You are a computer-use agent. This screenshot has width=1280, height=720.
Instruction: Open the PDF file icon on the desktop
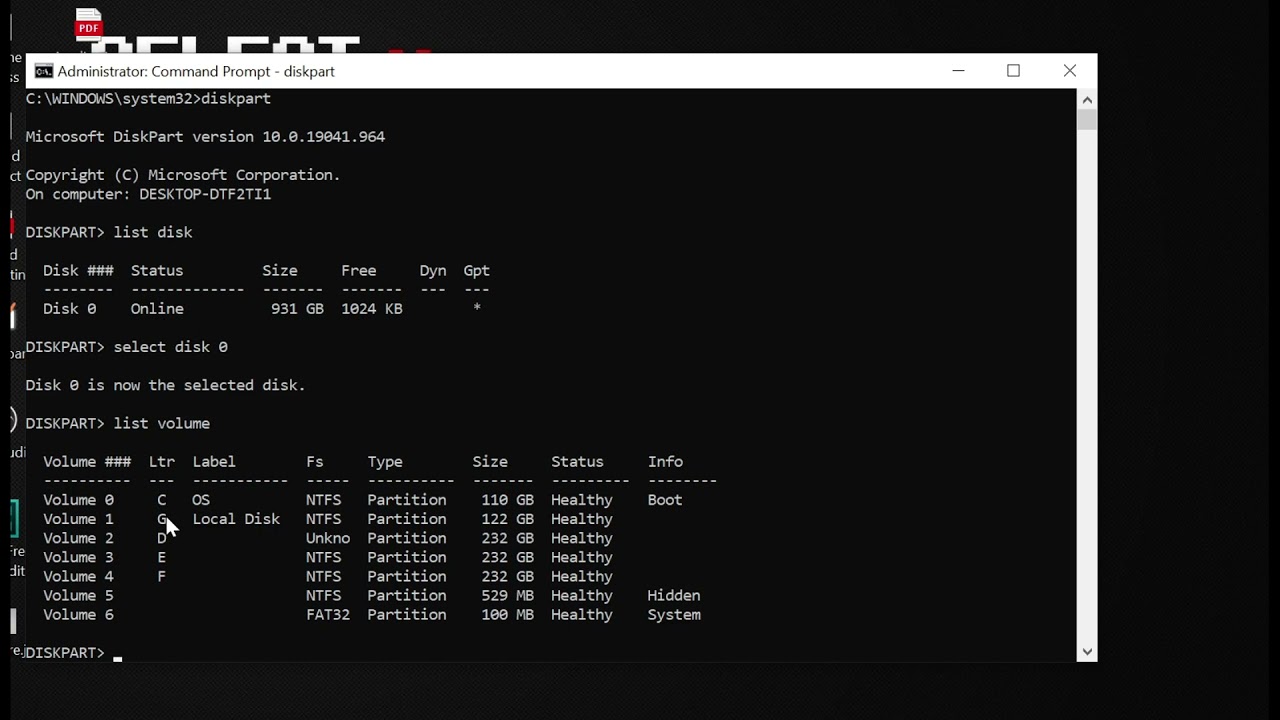89,24
